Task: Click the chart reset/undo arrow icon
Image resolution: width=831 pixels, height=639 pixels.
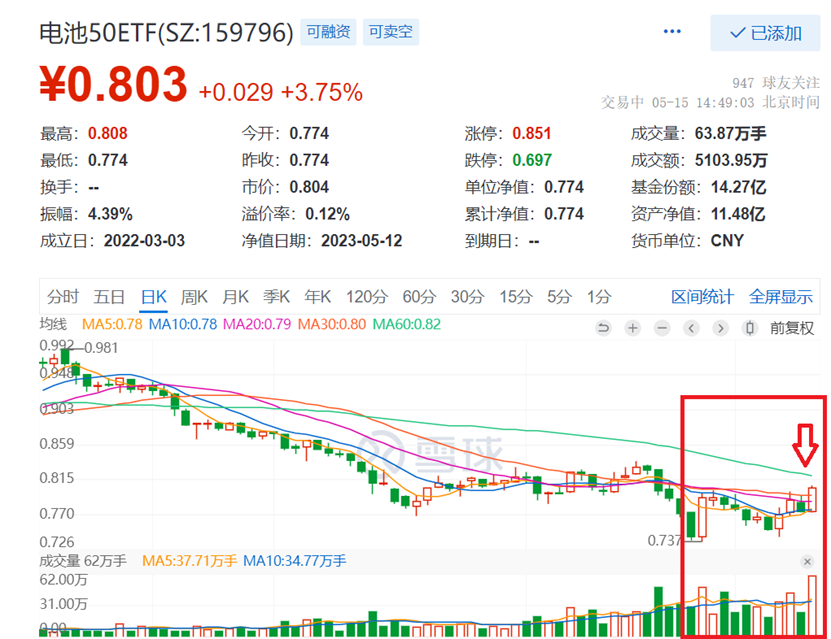Action: pos(603,329)
